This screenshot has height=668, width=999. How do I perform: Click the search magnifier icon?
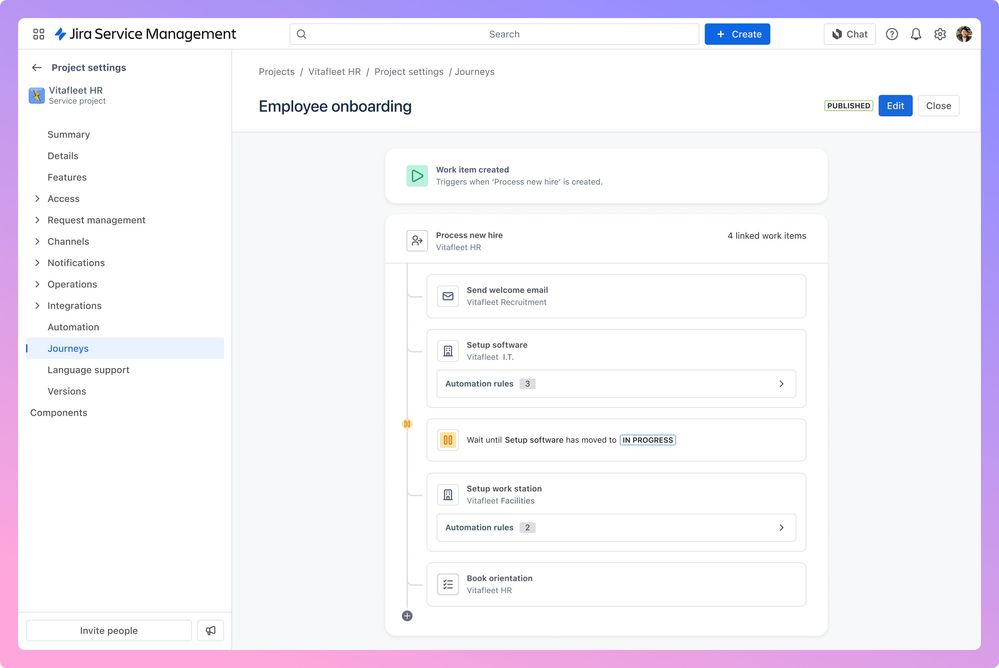coord(301,34)
